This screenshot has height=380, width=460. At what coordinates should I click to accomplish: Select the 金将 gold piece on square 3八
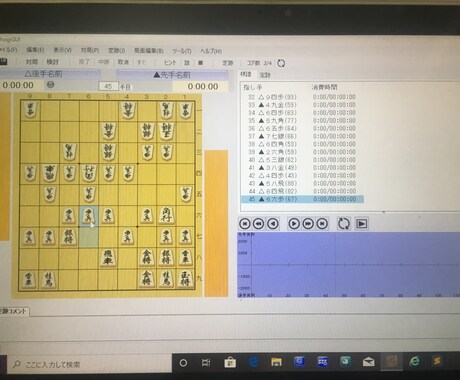pyautogui.click(x=147, y=258)
